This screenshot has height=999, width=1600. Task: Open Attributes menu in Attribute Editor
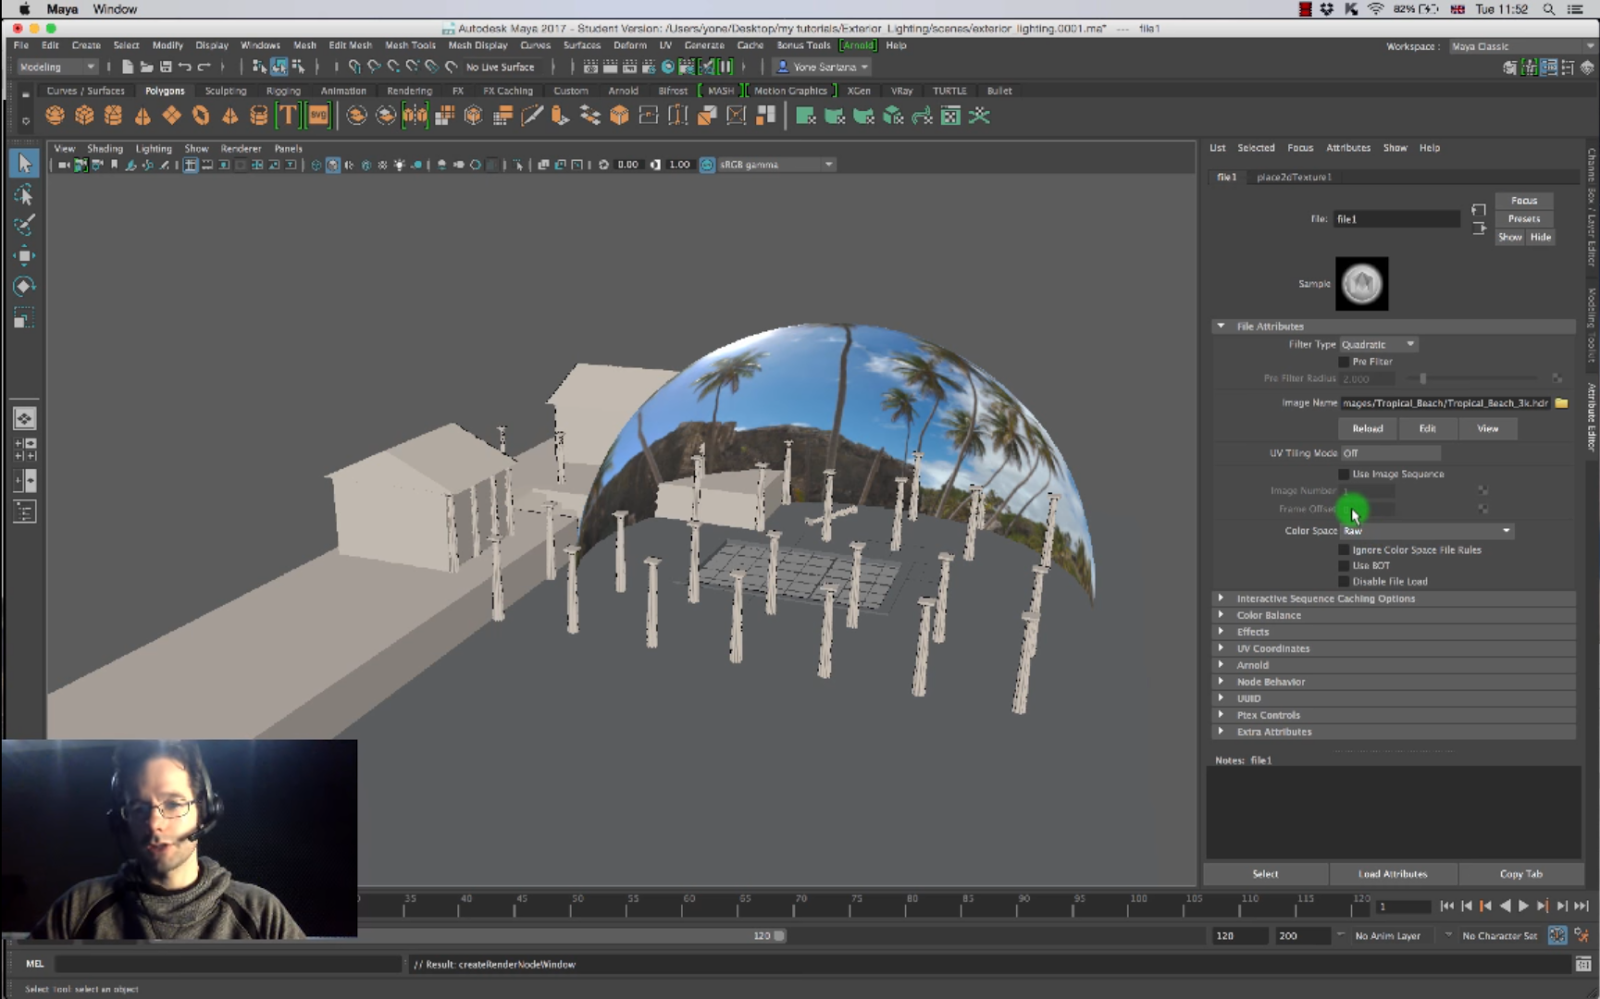pos(1348,148)
